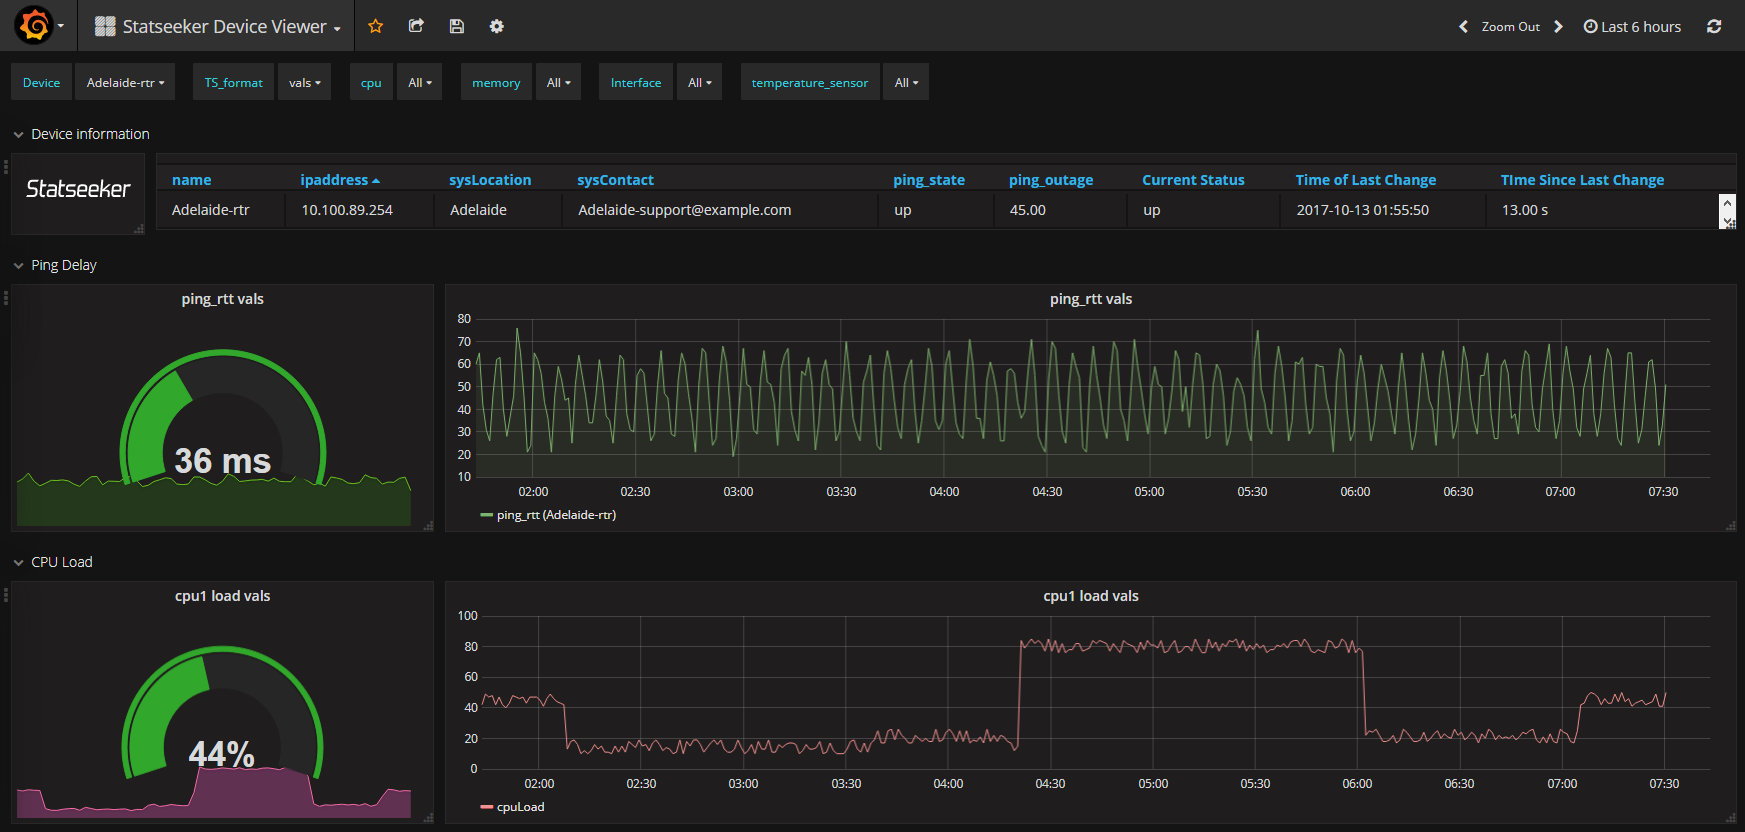
Task: Open dashboard settings gear icon
Action: point(496,26)
